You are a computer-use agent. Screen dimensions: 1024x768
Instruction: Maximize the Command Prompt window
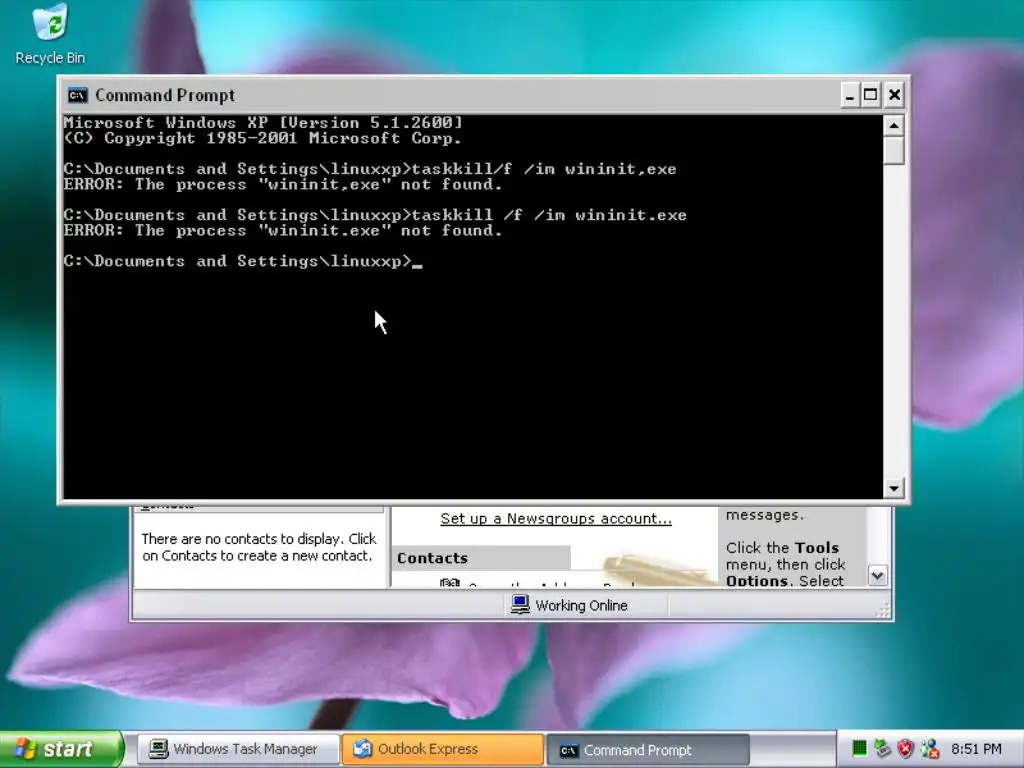click(871, 95)
